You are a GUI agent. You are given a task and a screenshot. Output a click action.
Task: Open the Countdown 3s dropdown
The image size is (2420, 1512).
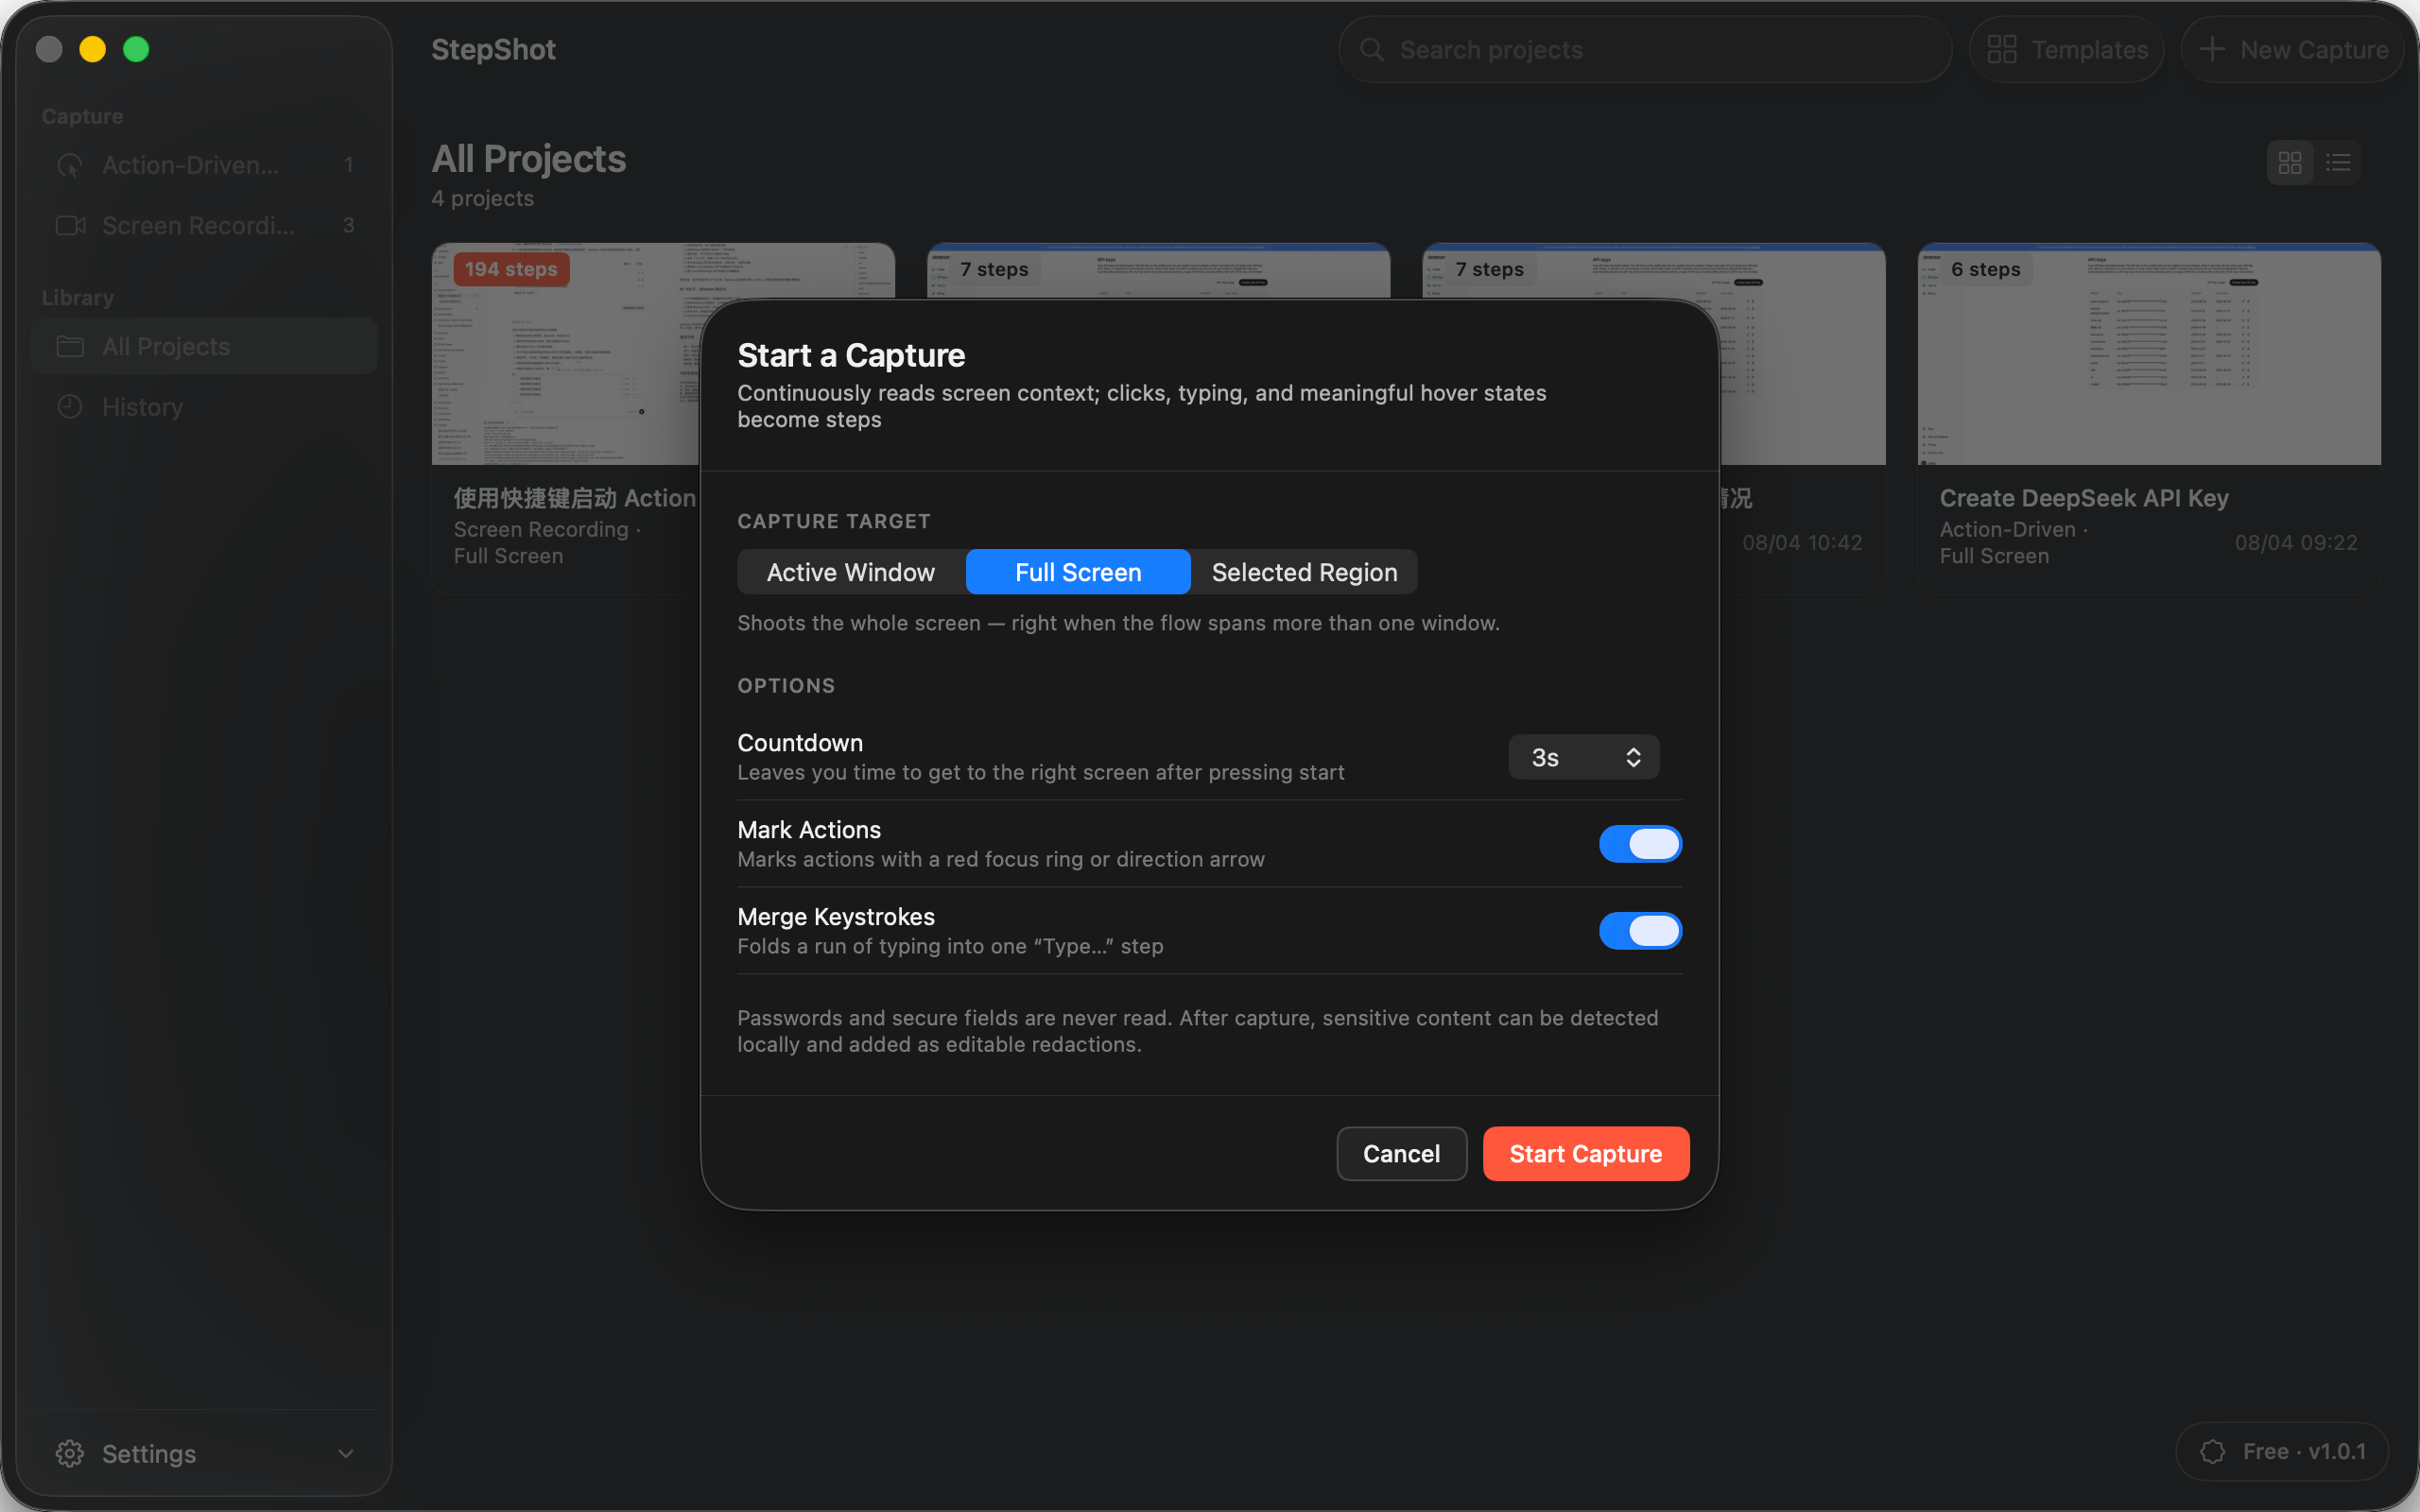tap(1584, 757)
